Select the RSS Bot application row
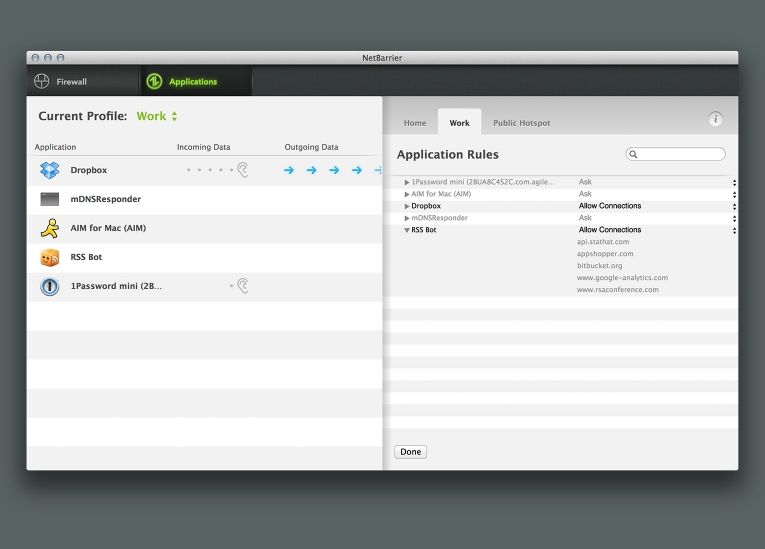765x549 pixels. pyautogui.click(x=205, y=257)
